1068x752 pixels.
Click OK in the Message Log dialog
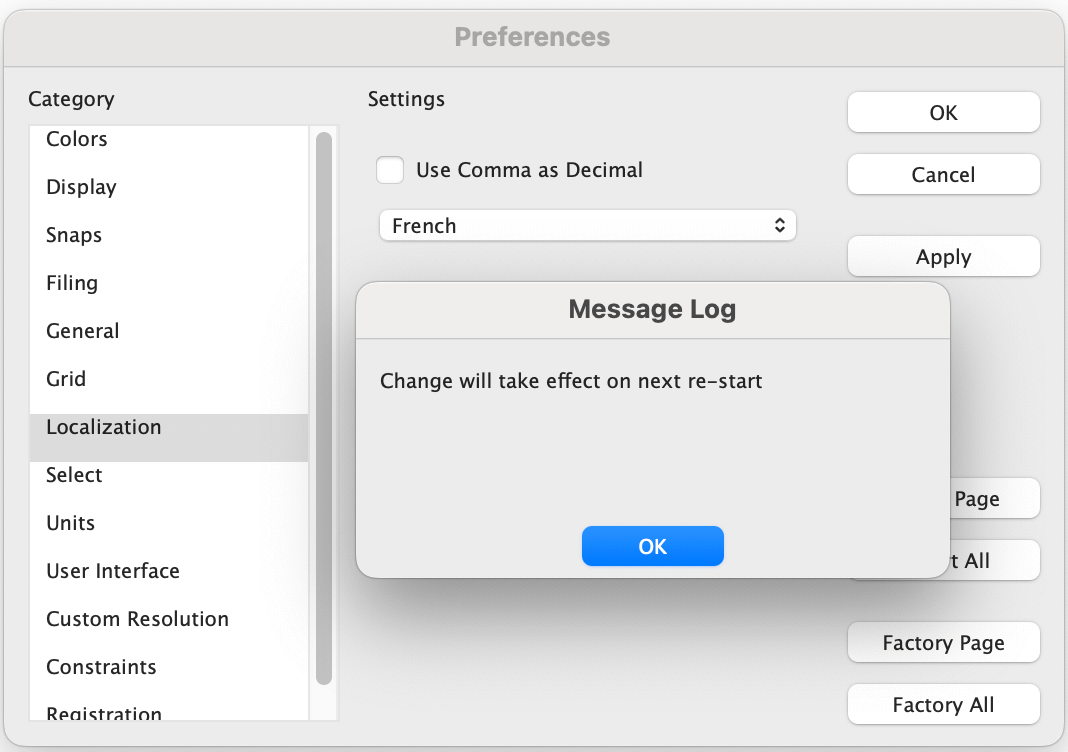click(652, 546)
